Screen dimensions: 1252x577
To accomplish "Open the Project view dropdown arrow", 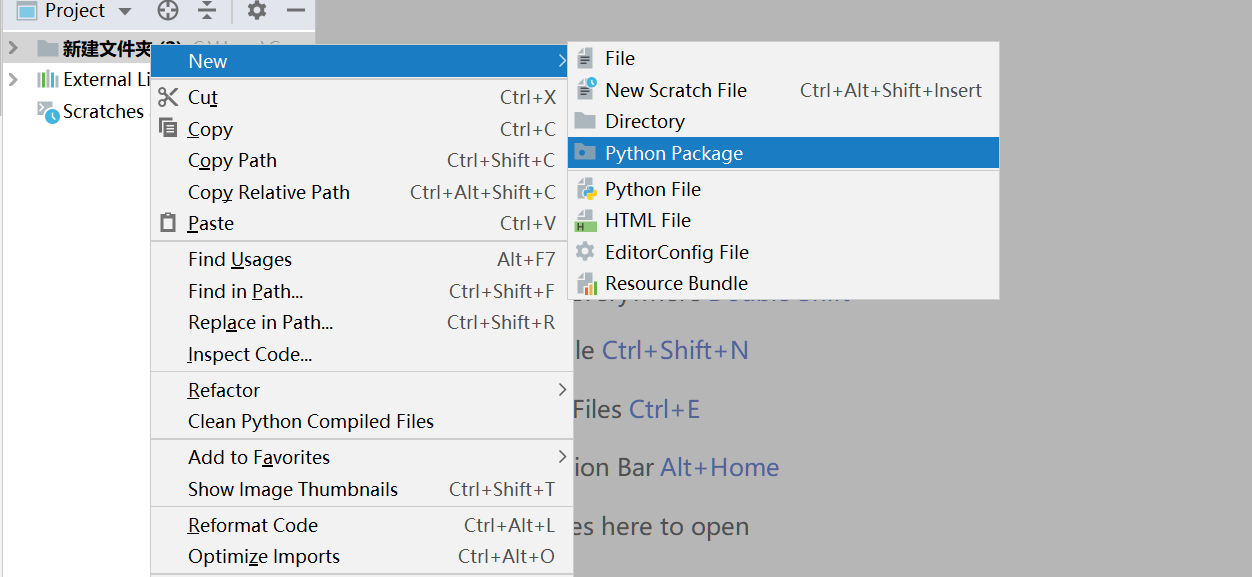I will pyautogui.click(x=125, y=11).
